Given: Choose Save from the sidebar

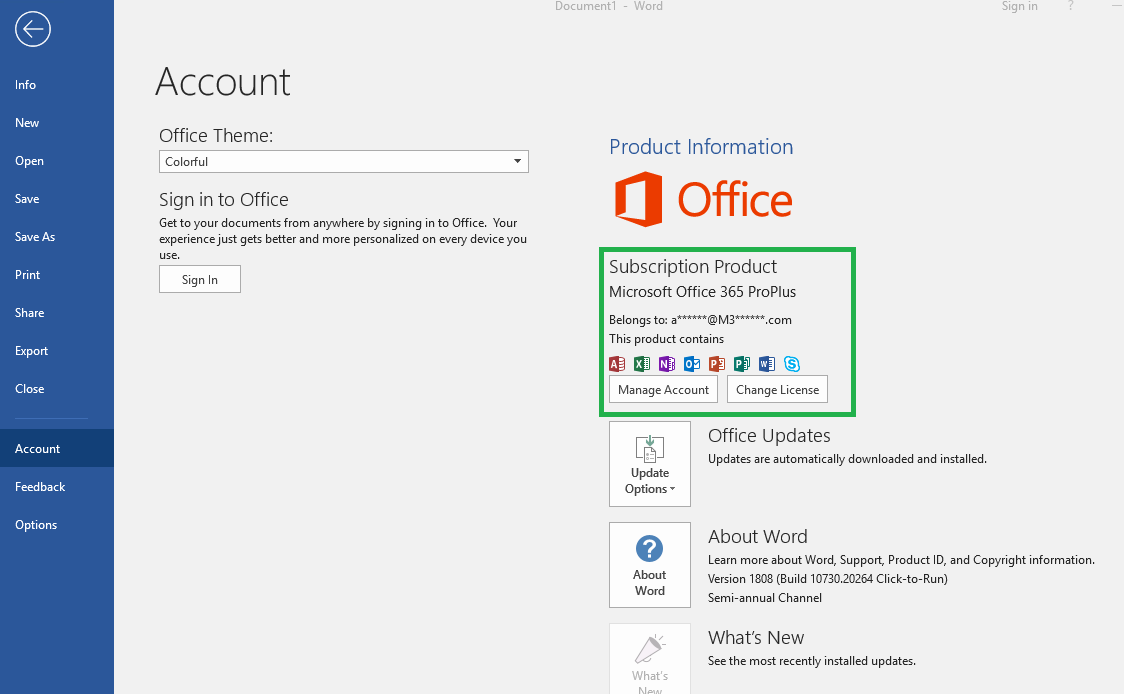Looking at the screenshot, I should (x=57, y=199).
